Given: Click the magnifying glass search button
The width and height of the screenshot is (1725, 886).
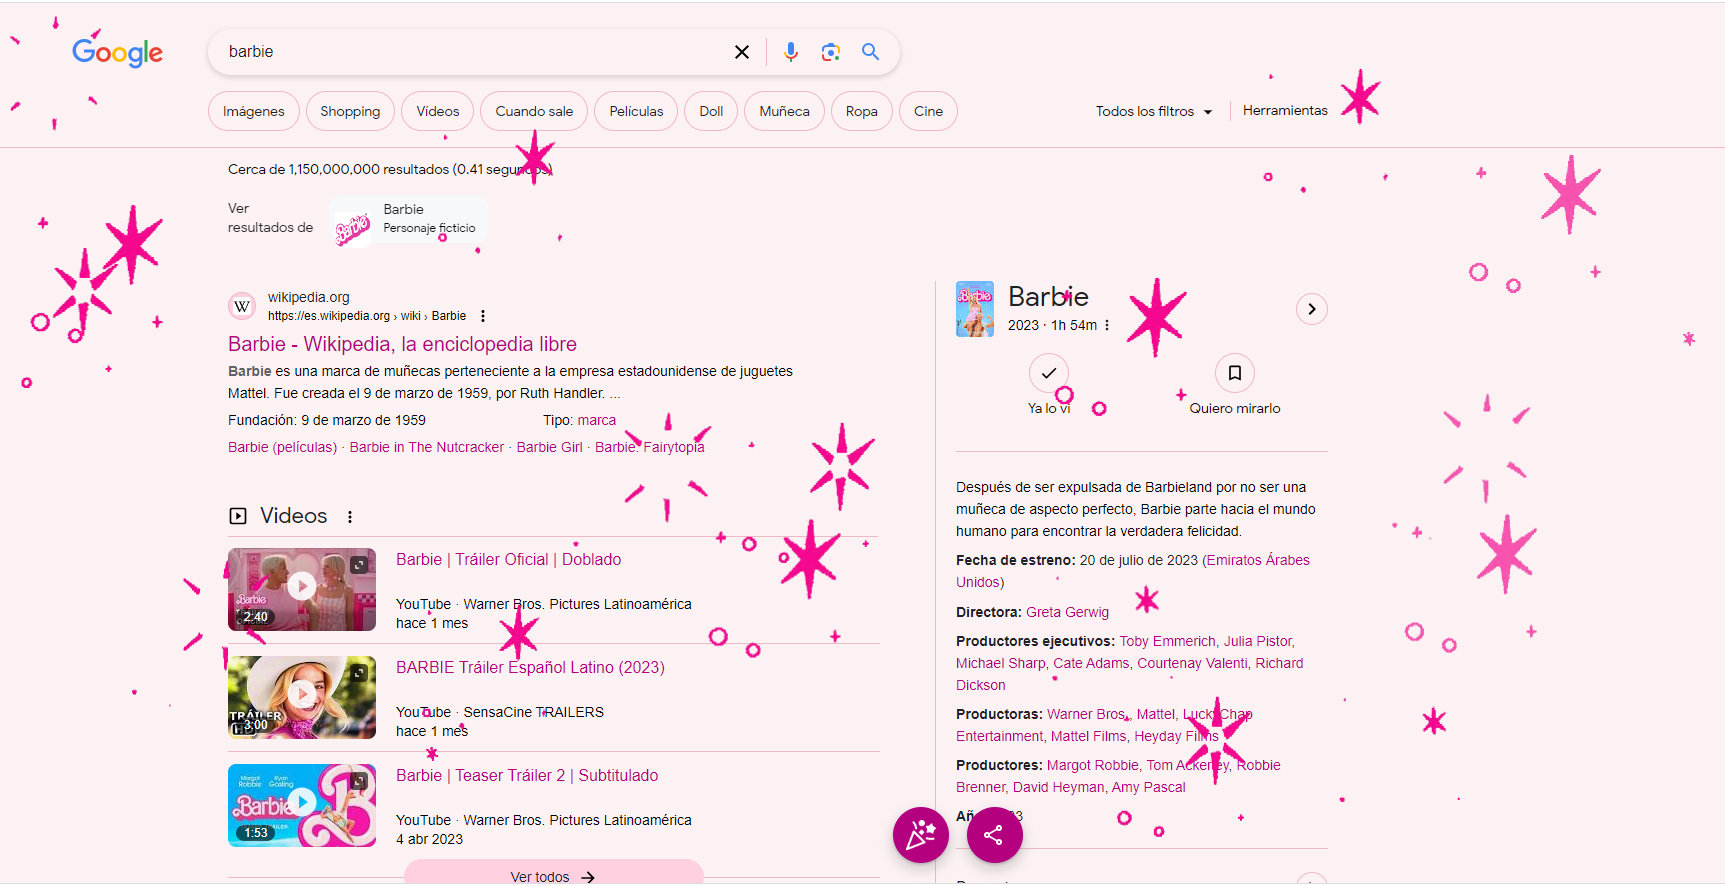Looking at the screenshot, I should point(871,52).
